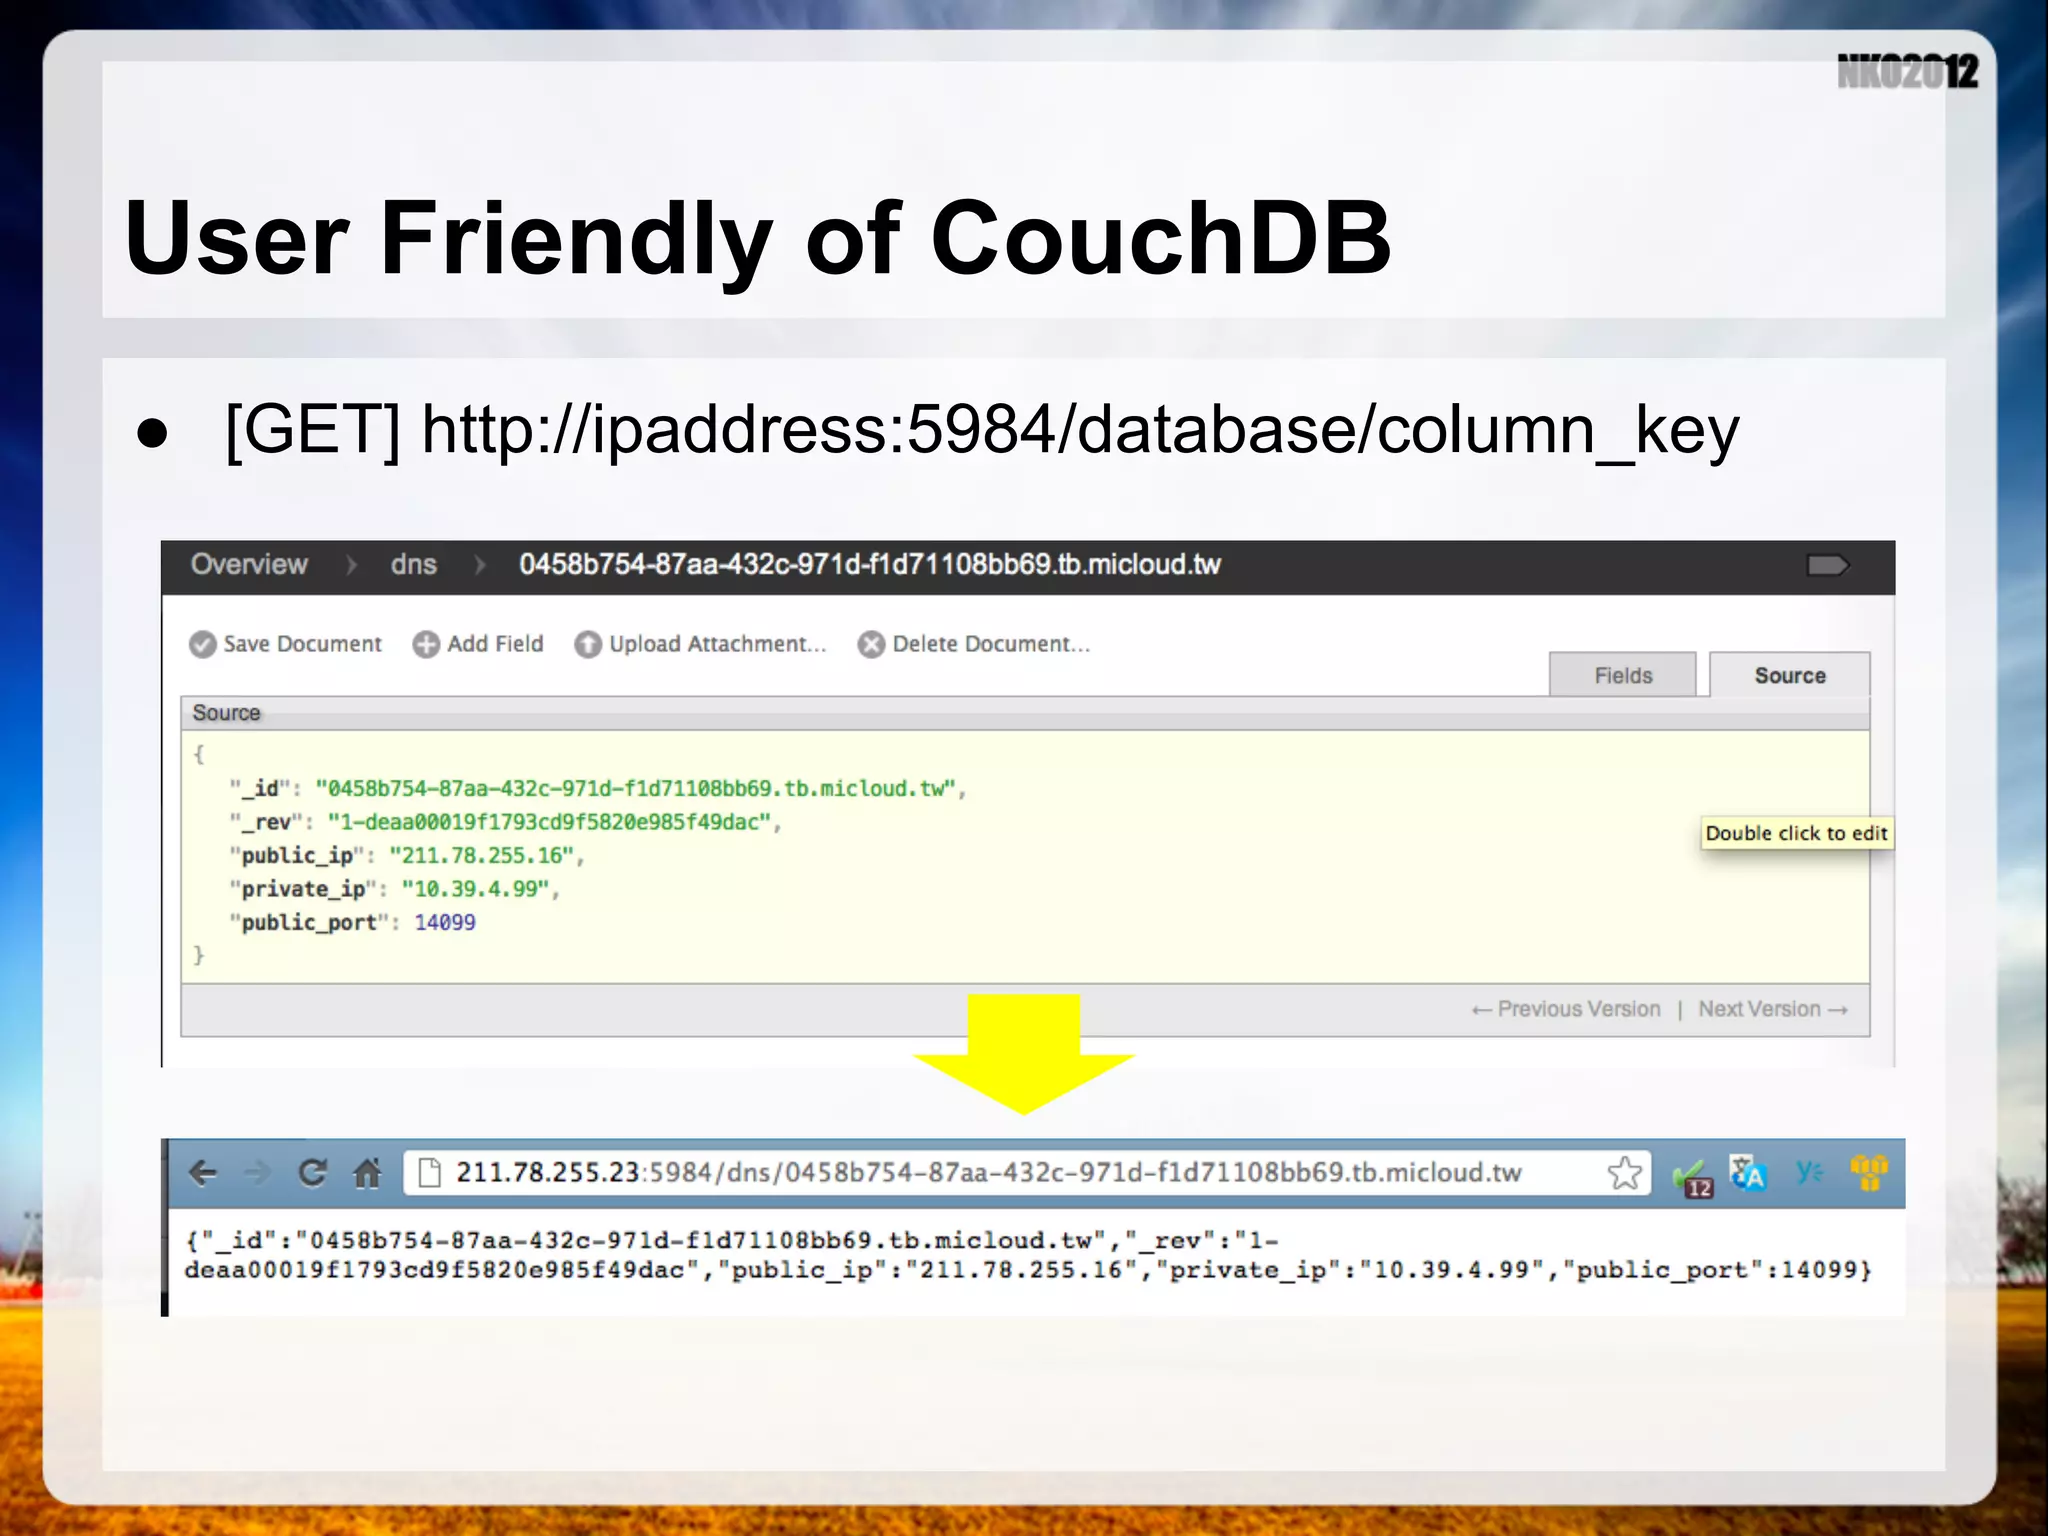Viewport: 2048px width, 1536px height.
Task: Click the Y extension icon in browser toolbar
Action: (1809, 1171)
